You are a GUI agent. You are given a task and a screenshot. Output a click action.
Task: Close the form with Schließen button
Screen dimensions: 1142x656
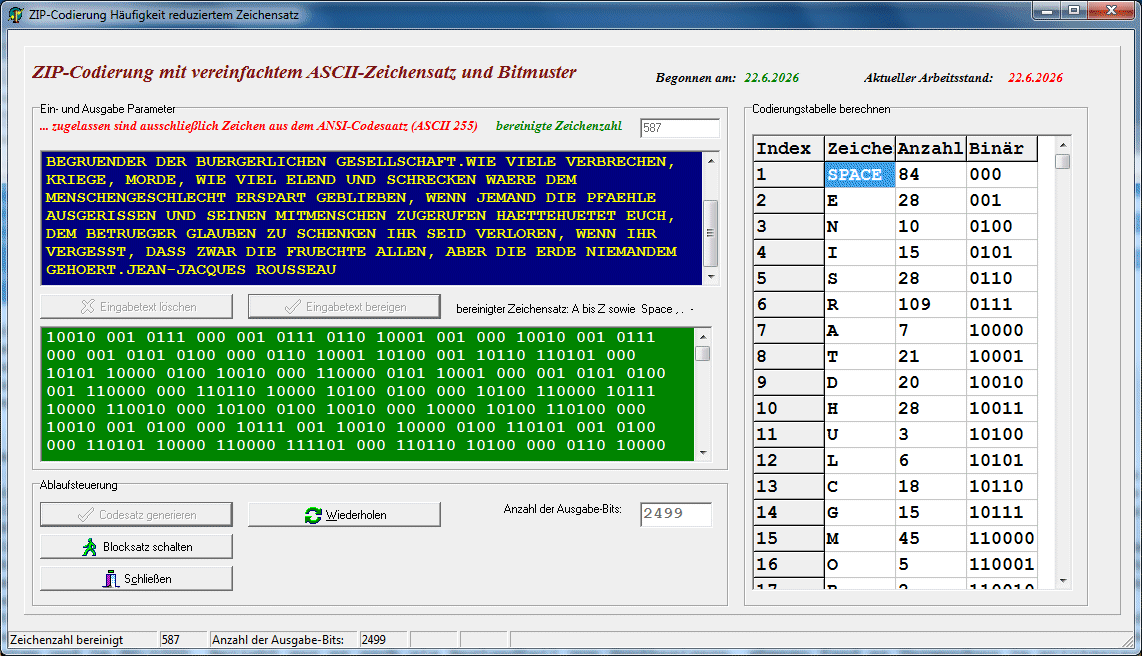(136, 579)
